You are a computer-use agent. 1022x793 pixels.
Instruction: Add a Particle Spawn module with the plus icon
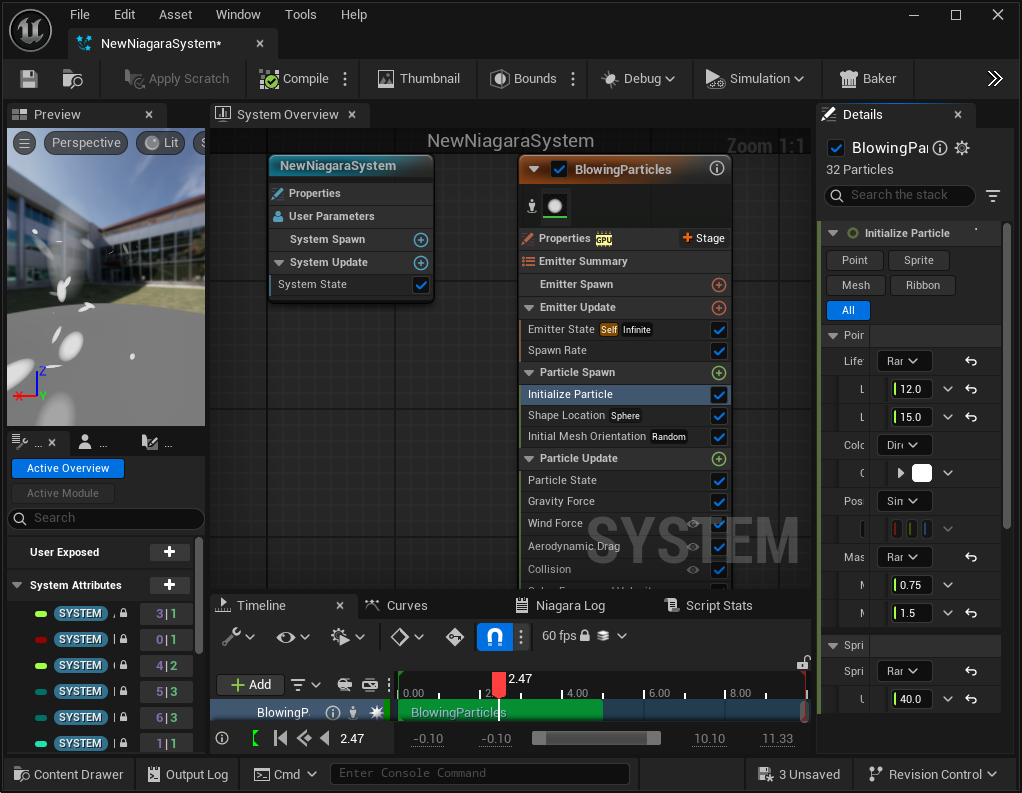719,373
